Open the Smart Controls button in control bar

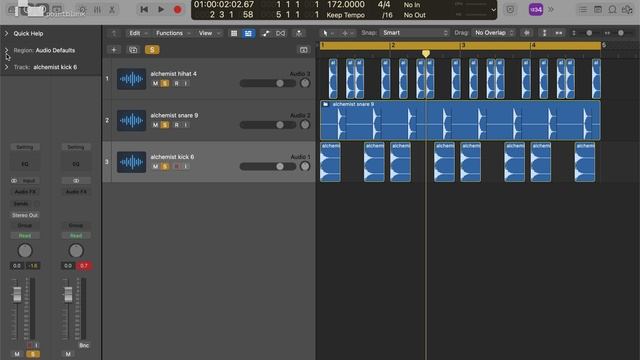click(82, 9)
